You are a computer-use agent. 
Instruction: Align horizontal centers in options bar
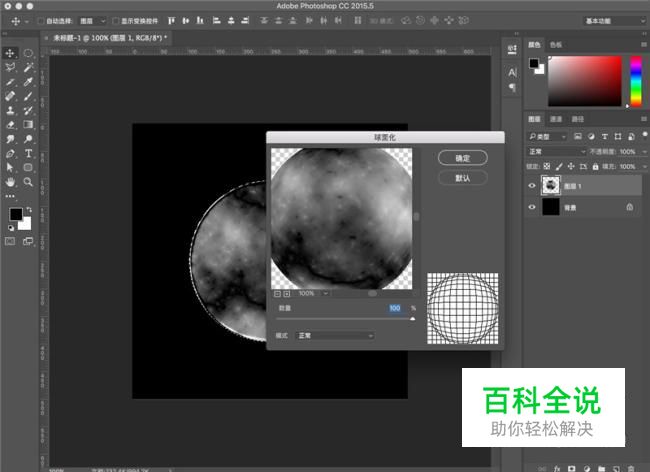pos(231,20)
